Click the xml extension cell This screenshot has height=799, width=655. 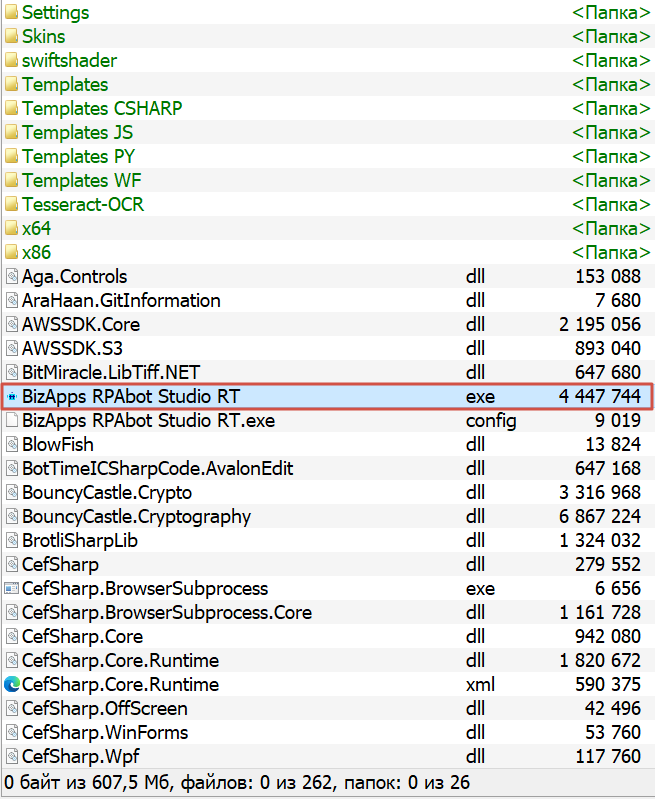pos(481,684)
